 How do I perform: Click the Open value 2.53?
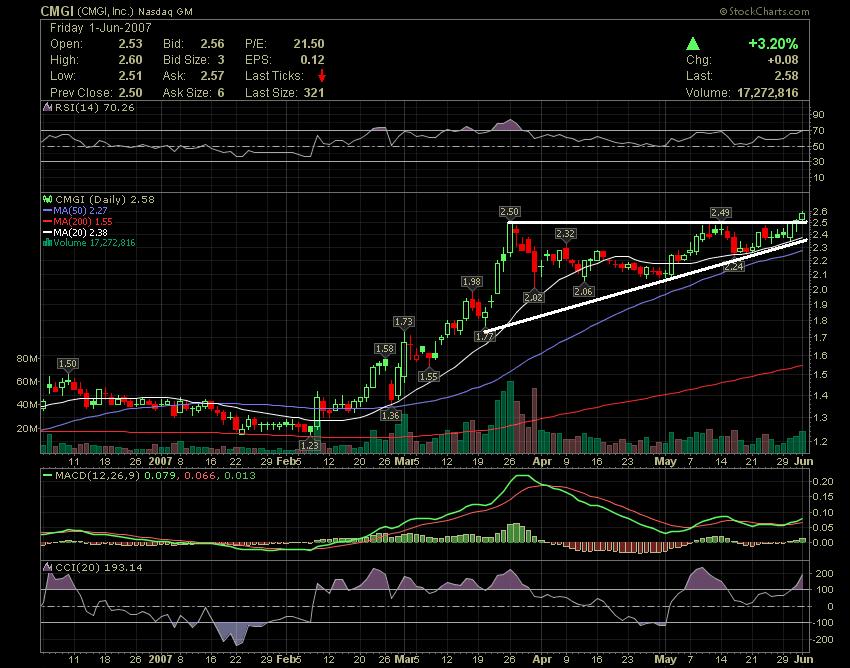(x=130, y=44)
